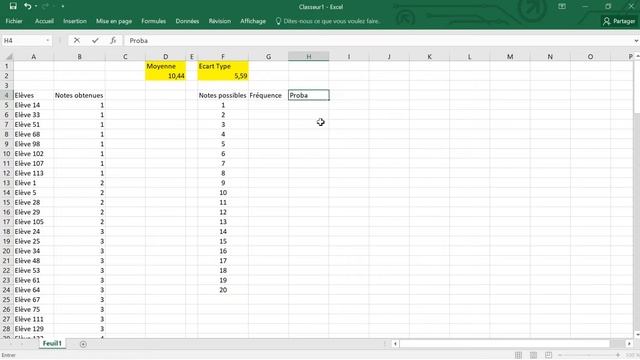The image size is (640, 360).
Task: Open the undo history dropdown arrow
Action: [36, 6]
